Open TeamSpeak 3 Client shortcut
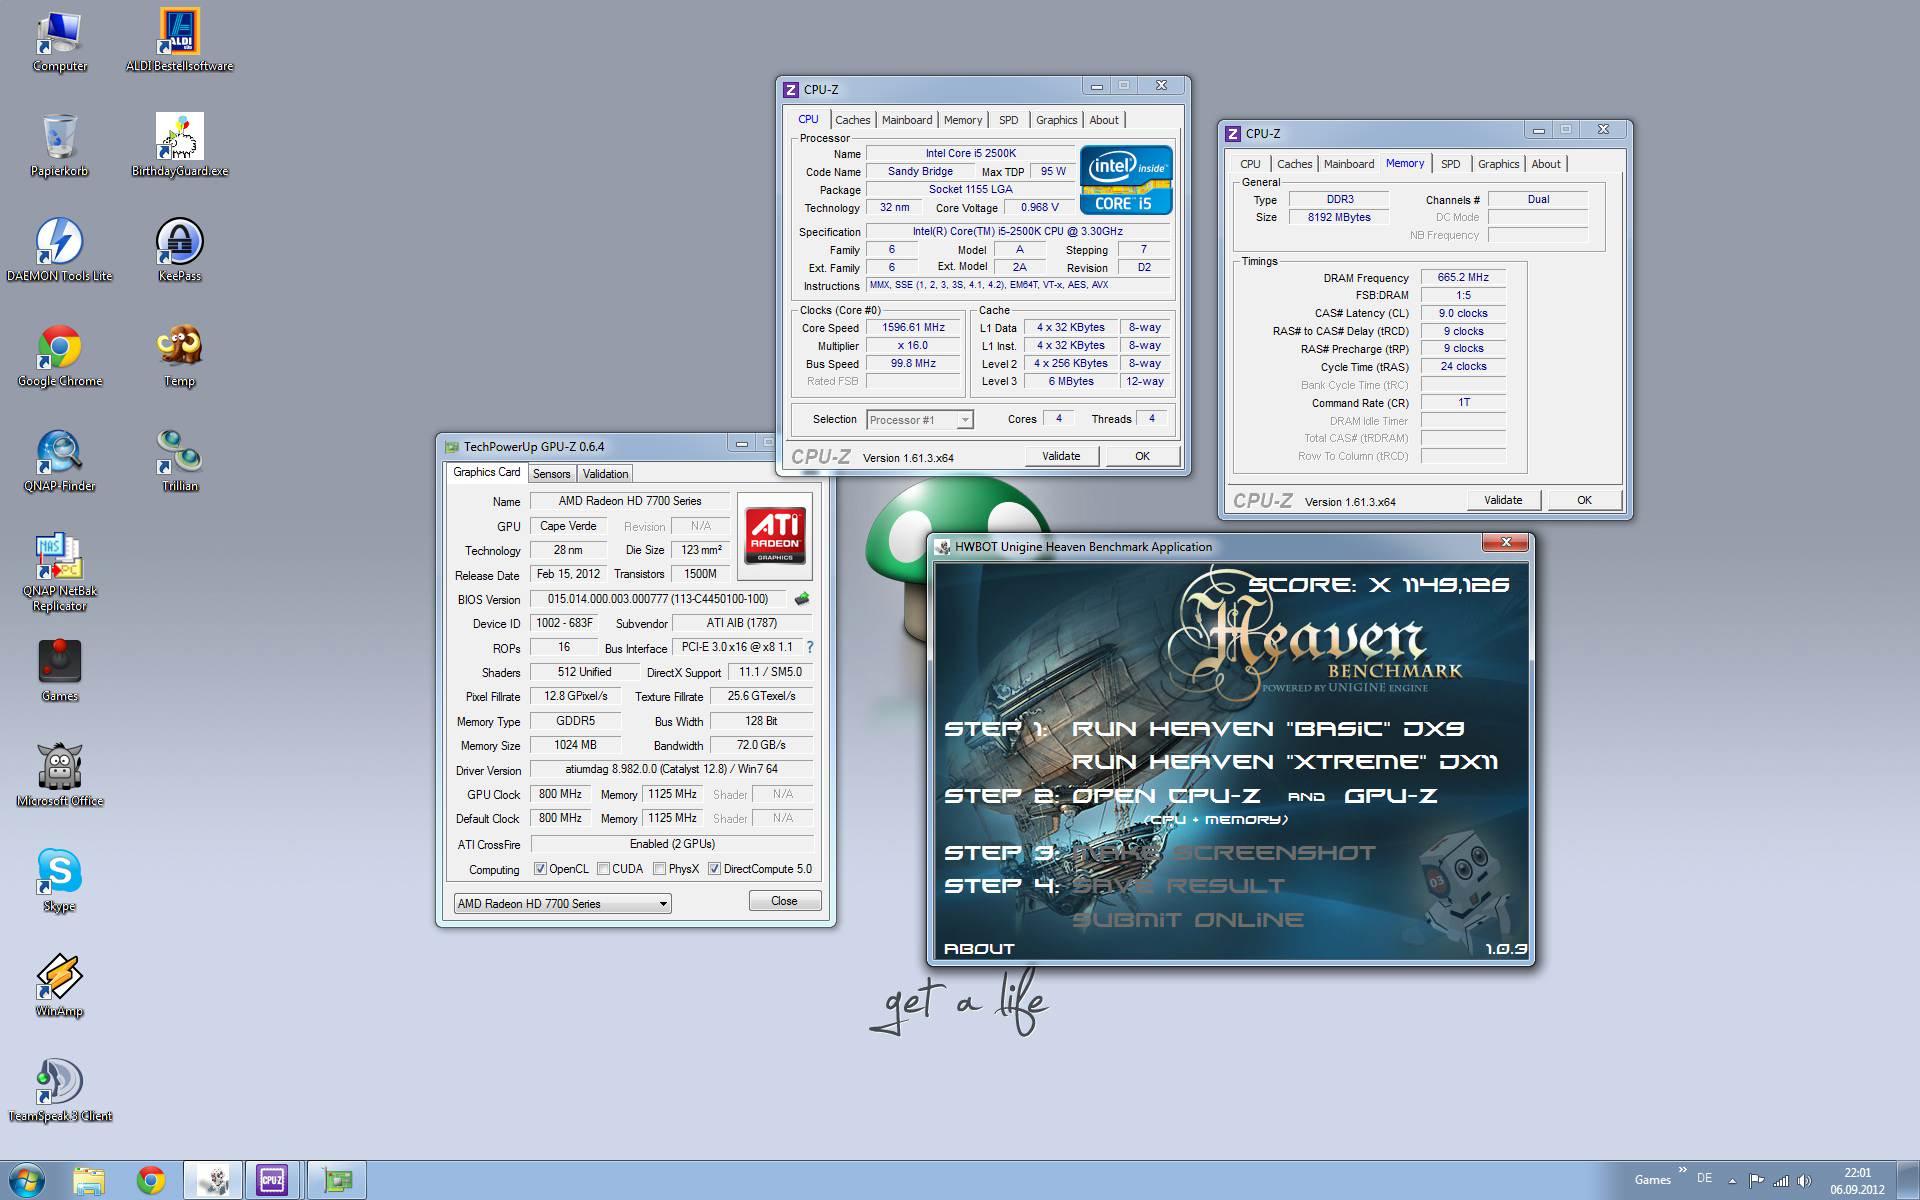Viewport: 1920px width, 1200px height. 59,1090
